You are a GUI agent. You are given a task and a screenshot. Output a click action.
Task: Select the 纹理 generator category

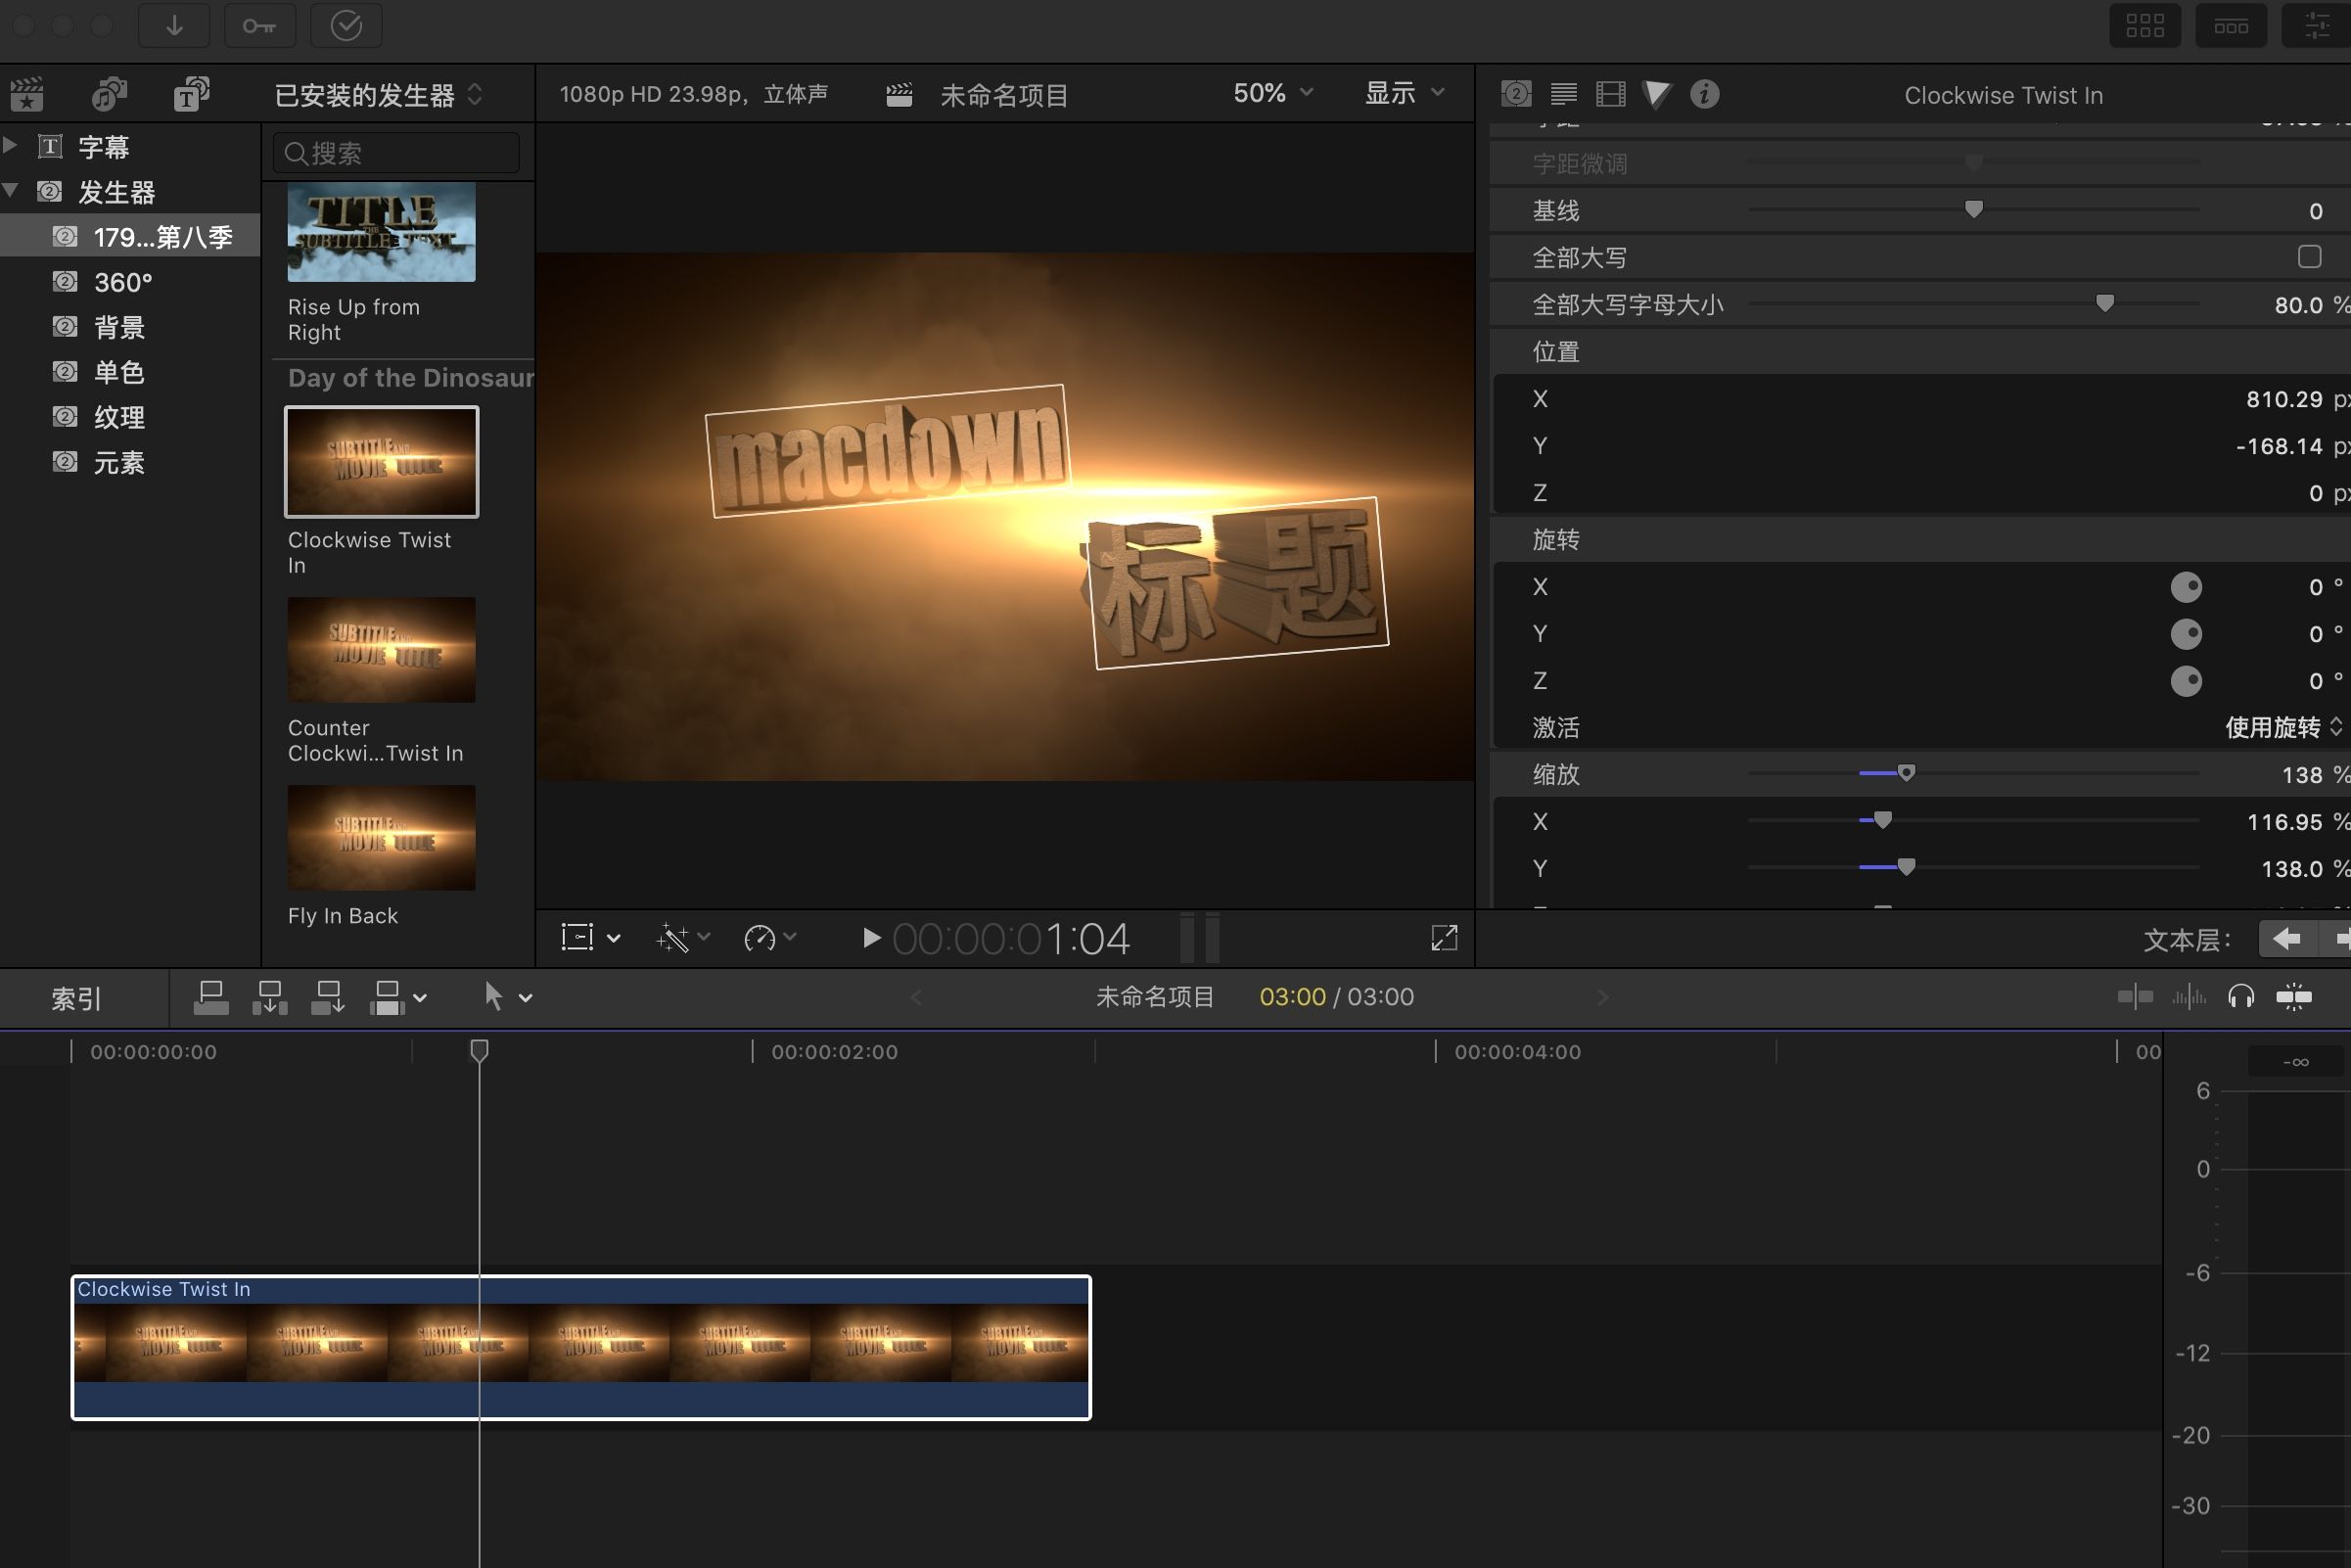point(130,417)
